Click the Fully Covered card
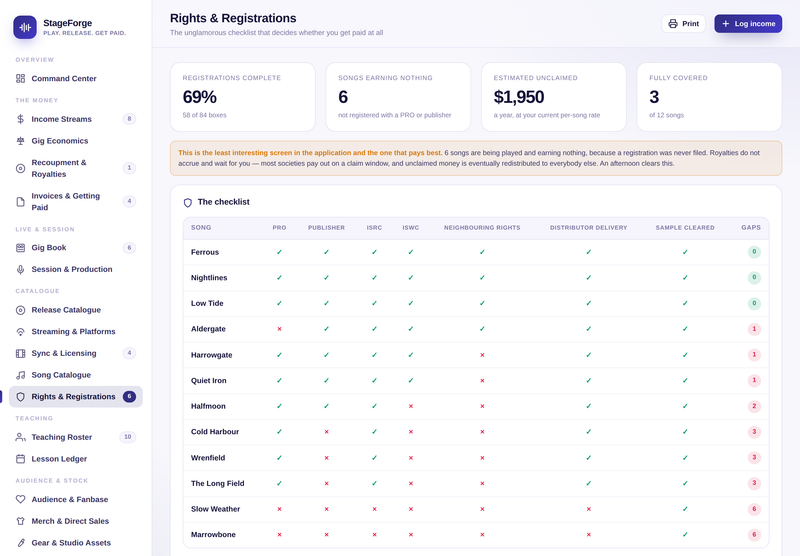The width and height of the screenshot is (800, 556). coord(709,97)
